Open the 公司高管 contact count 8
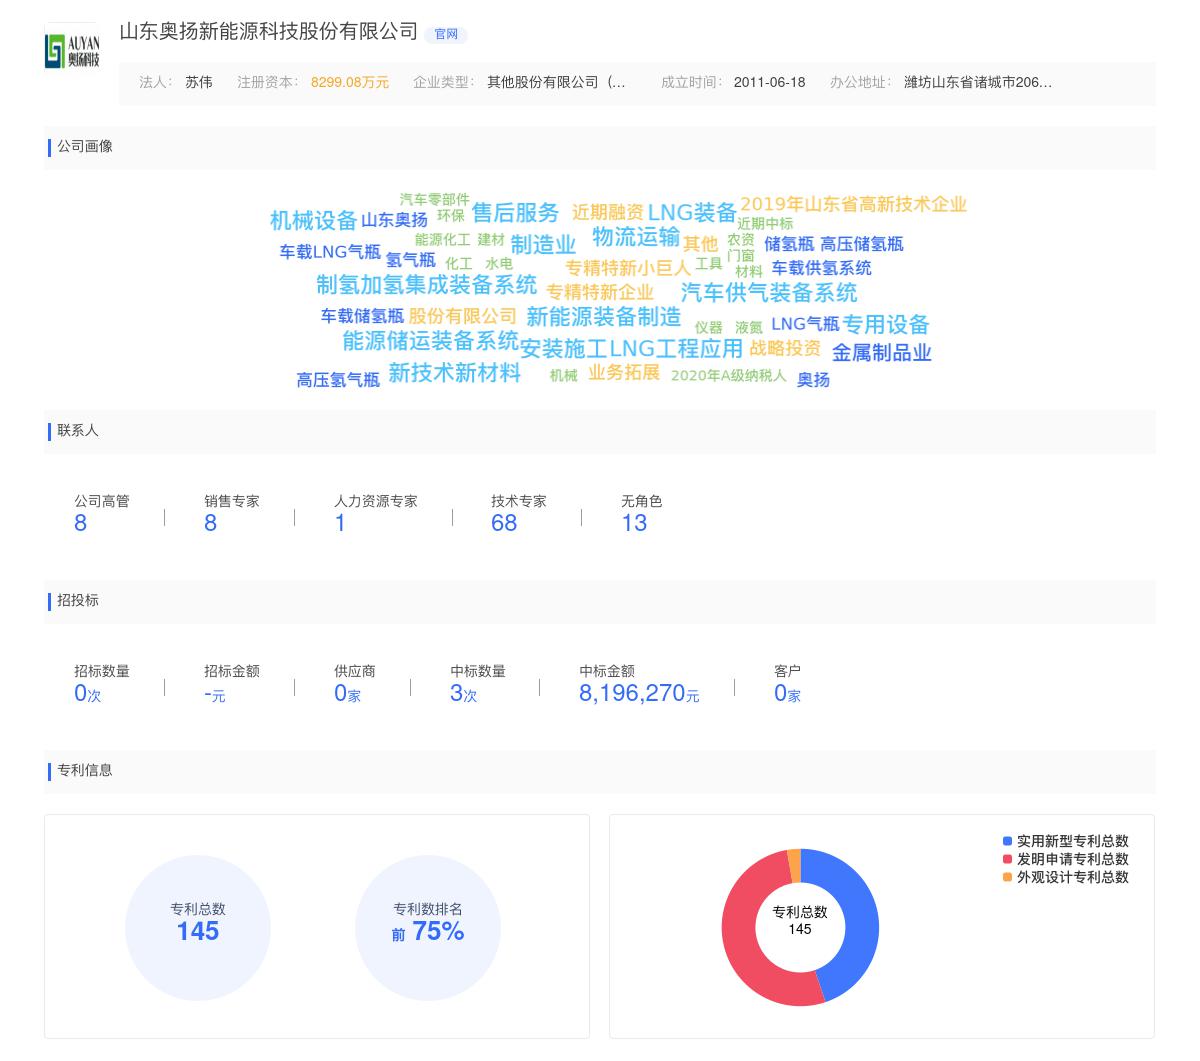 (80, 523)
